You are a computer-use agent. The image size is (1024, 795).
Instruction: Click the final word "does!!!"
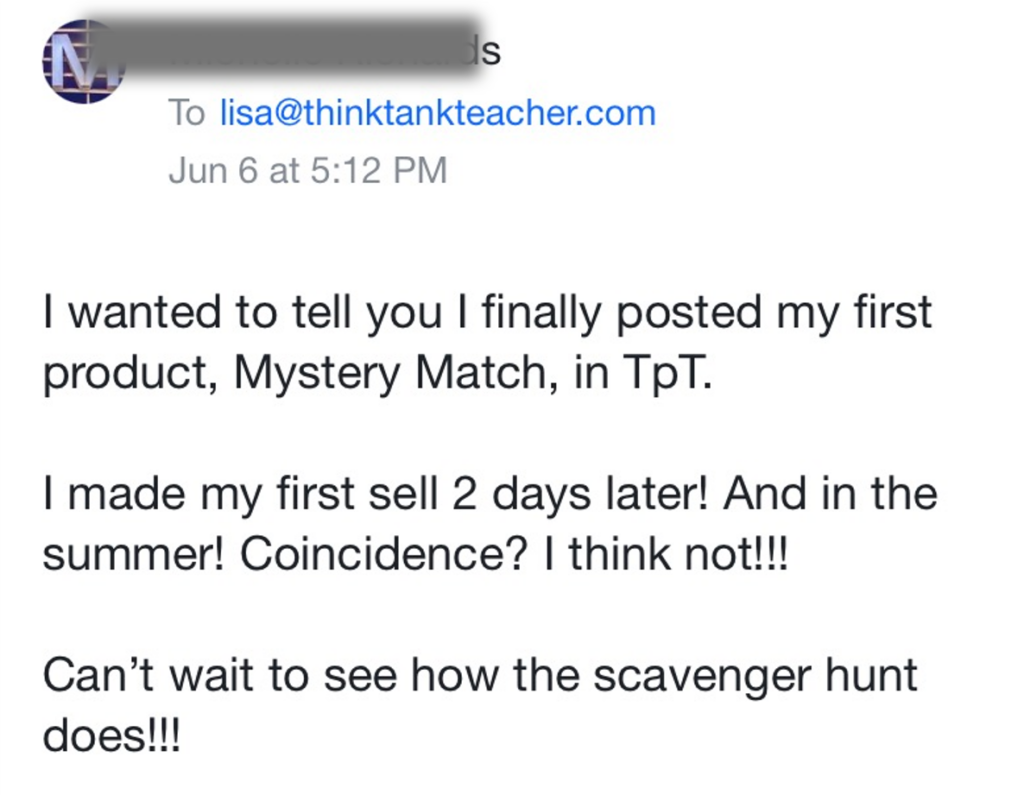coord(111,736)
